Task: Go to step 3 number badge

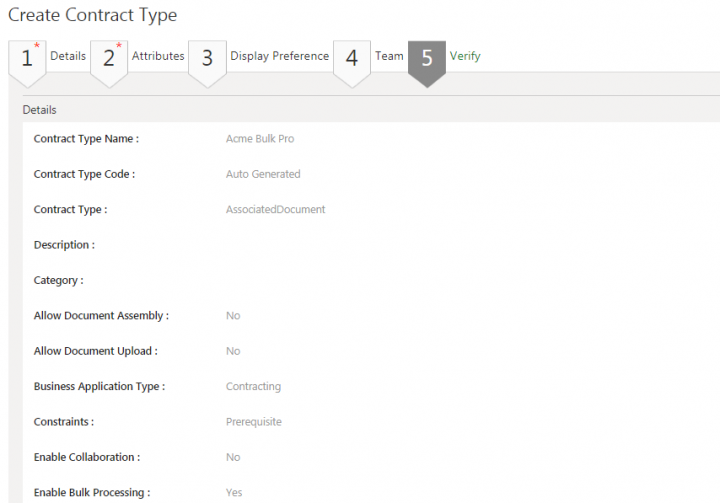Action: (x=208, y=63)
